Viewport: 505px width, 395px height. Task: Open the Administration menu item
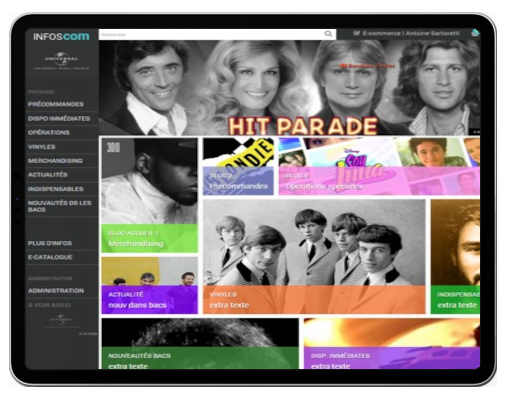point(56,290)
